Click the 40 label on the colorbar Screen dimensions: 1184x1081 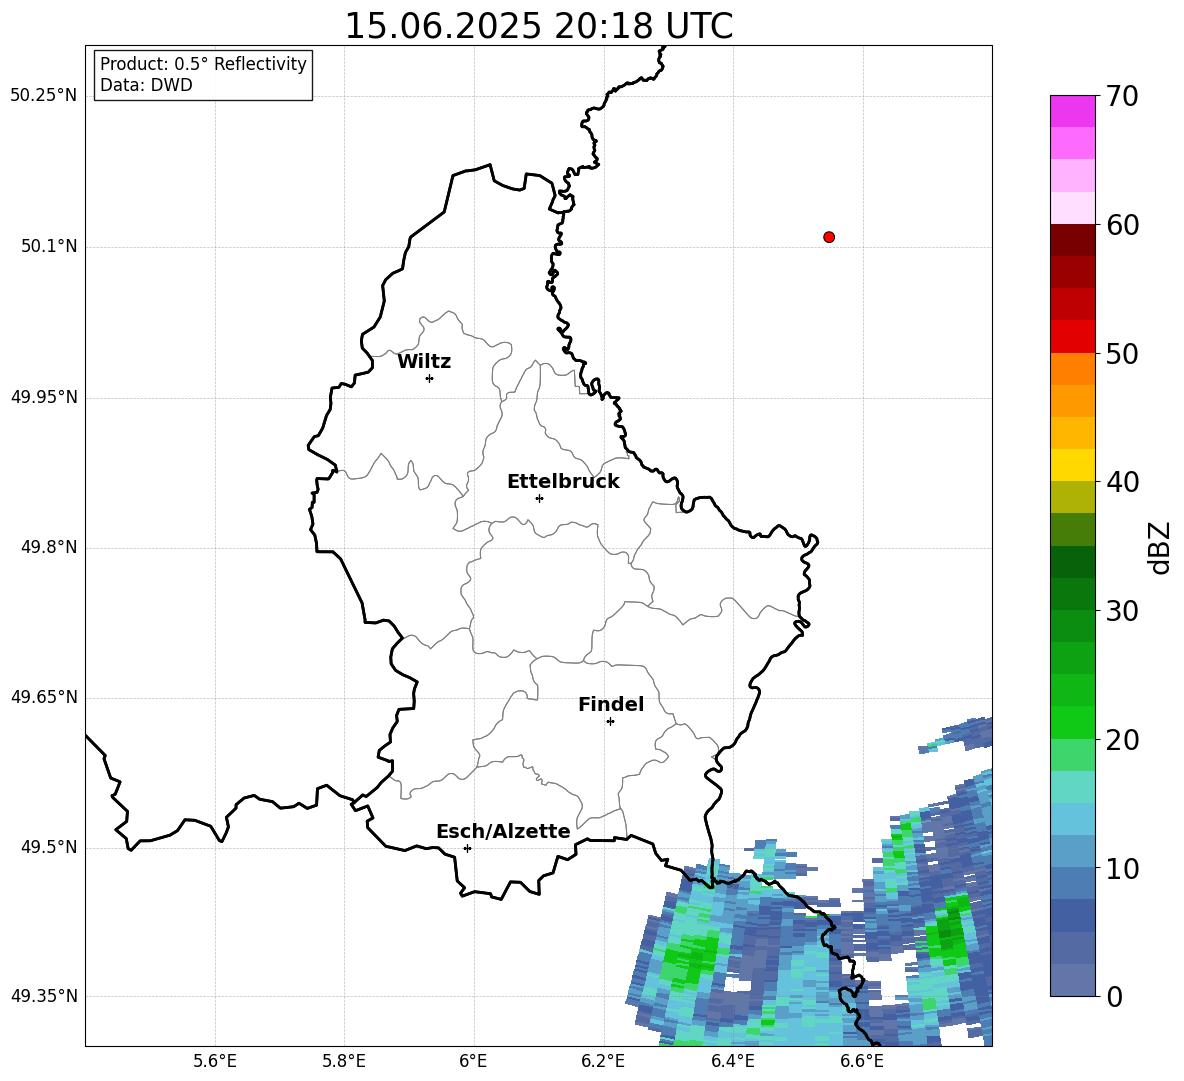point(1122,482)
